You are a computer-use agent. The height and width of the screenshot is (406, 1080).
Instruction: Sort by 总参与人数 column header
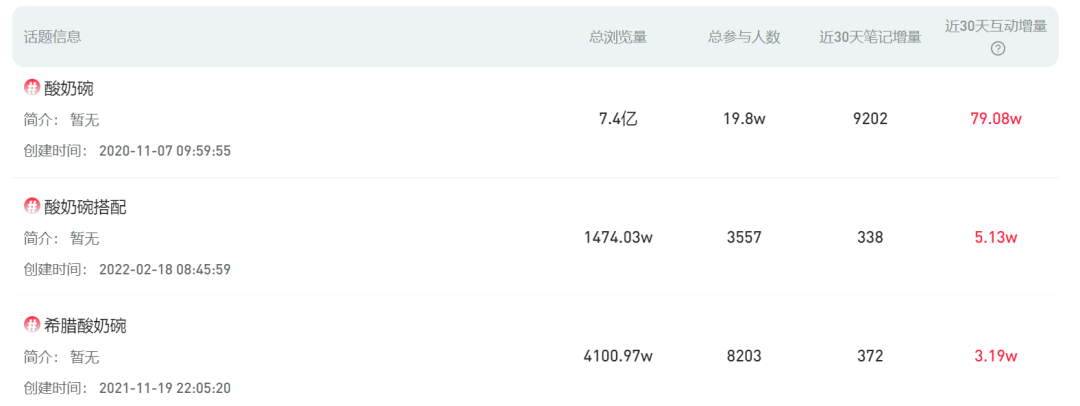(744, 37)
